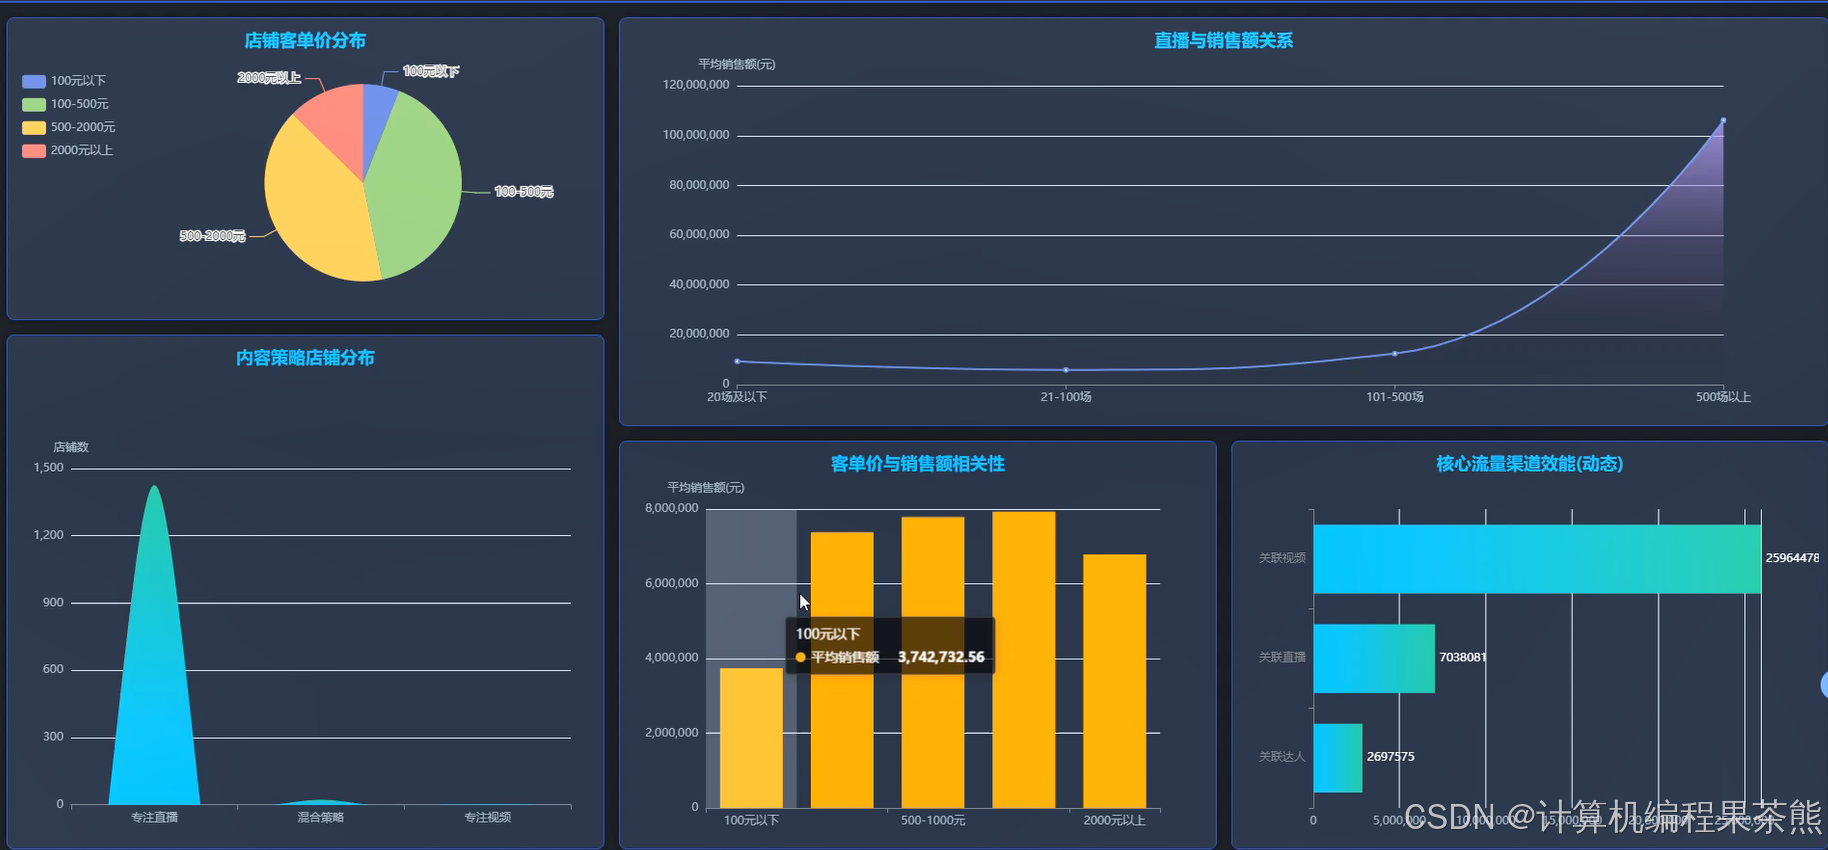Click the 7038081 bar value label
This screenshot has height=850, width=1828.
[x=1463, y=657]
